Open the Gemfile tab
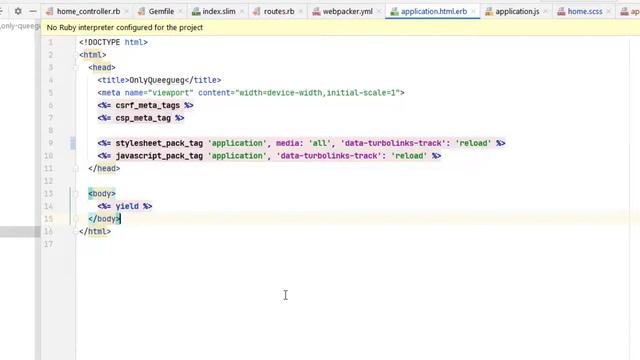The width and height of the screenshot is (640, 360). coord(161,11)
